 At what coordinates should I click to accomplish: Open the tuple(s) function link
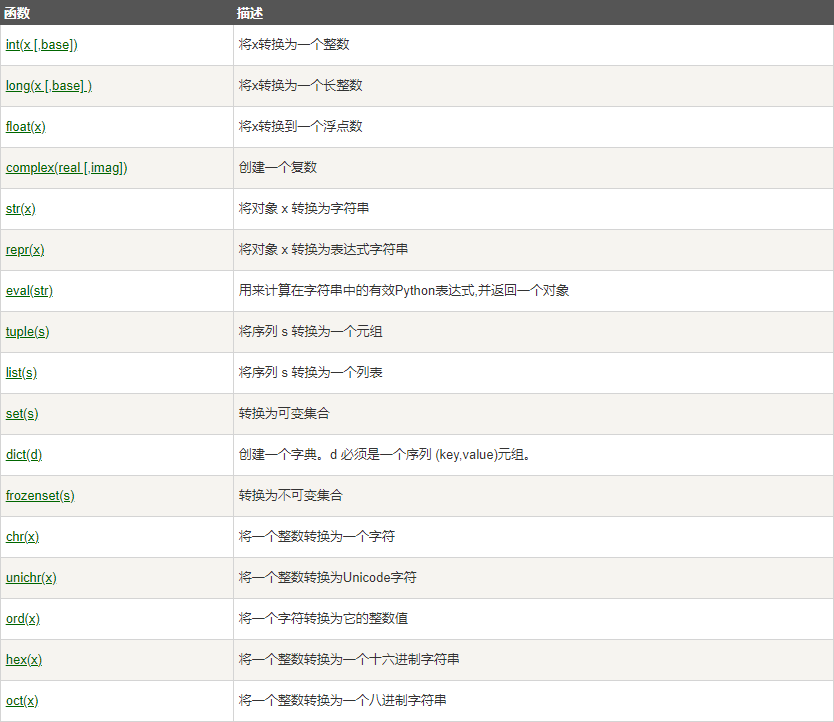pos(28,331)
